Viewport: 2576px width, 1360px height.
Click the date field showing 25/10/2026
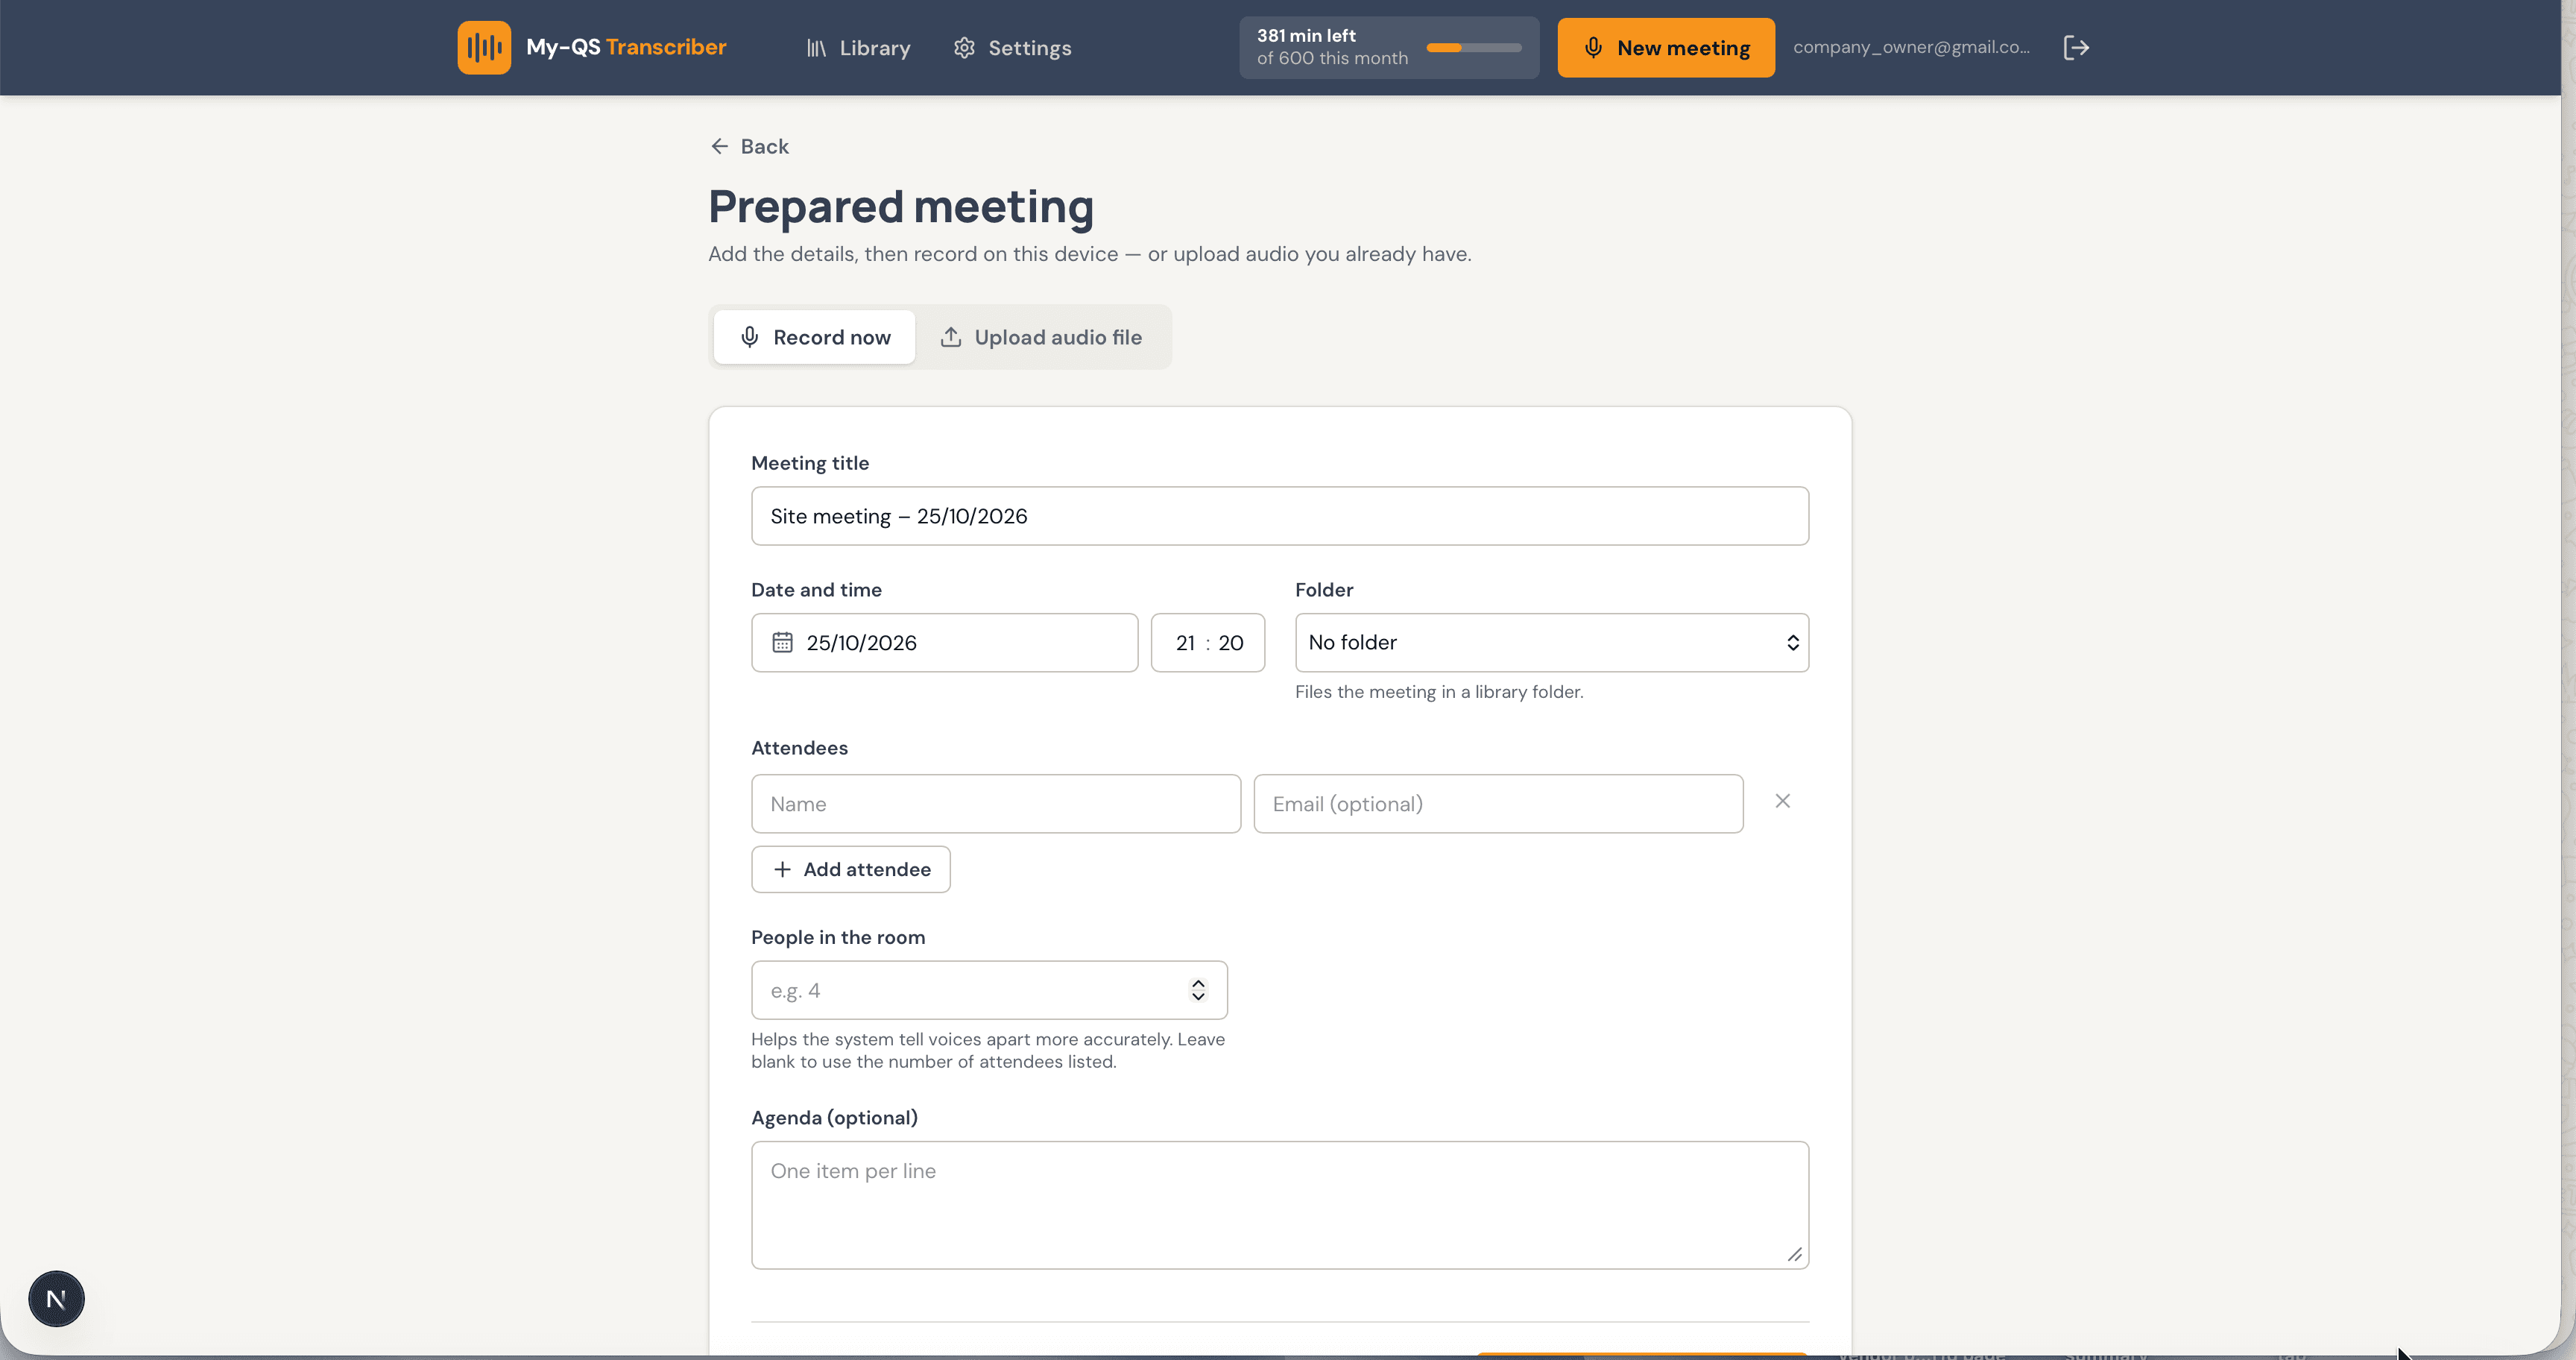click(x=944, y=642)
